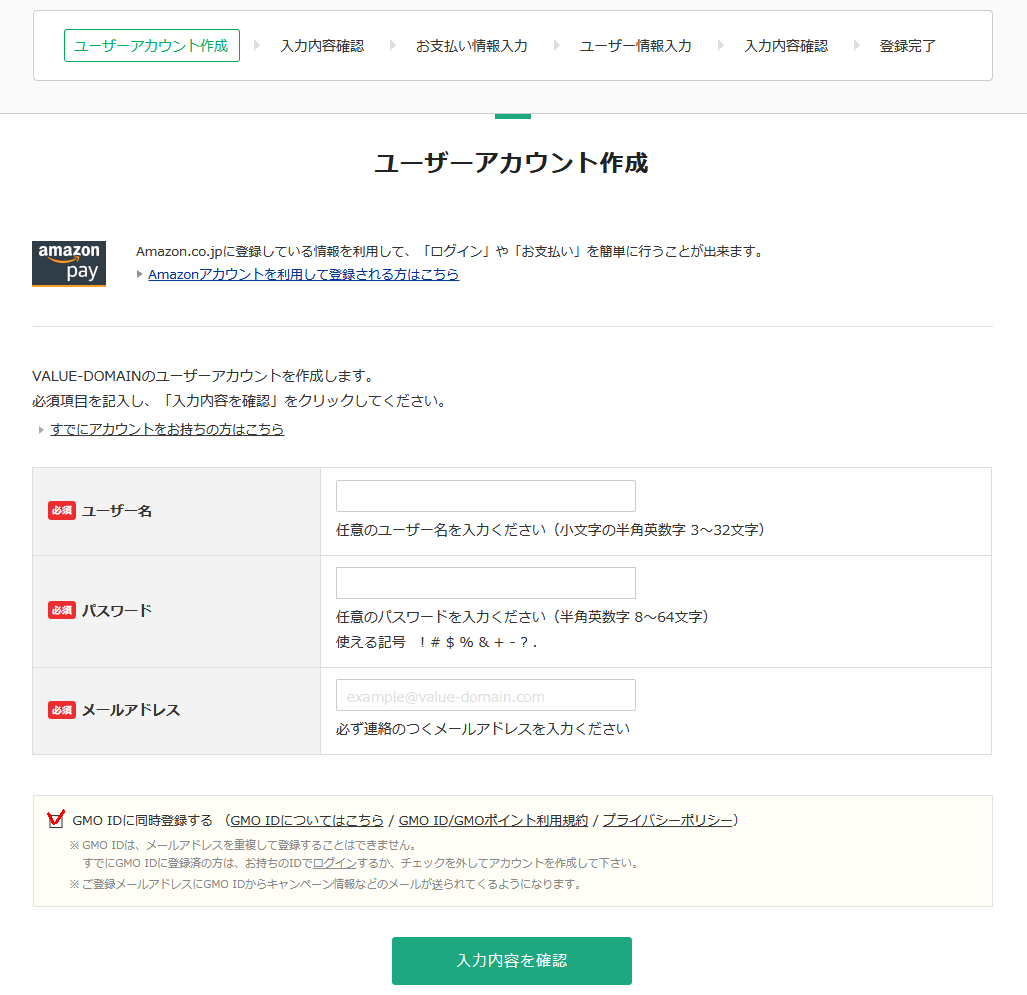
Task: Open the GMO IDについてはこちら link
Action: pos(306,820)
